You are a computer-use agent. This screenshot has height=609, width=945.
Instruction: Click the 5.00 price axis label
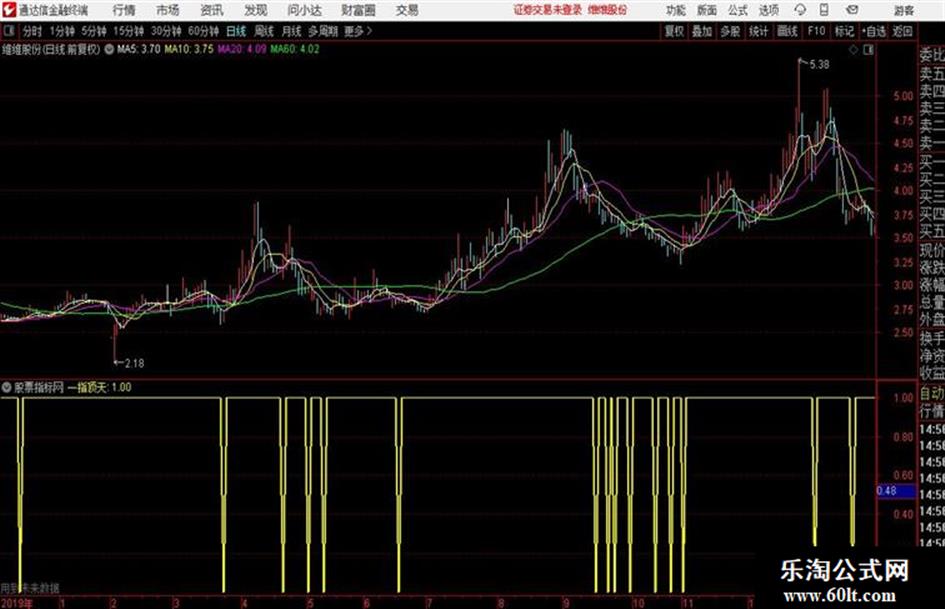point(903,95)
